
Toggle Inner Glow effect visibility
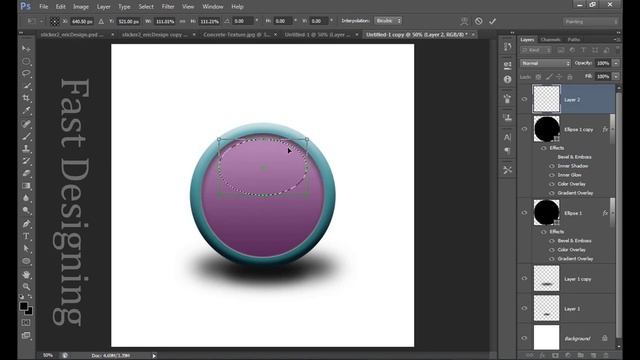click(x=552, y=175)
